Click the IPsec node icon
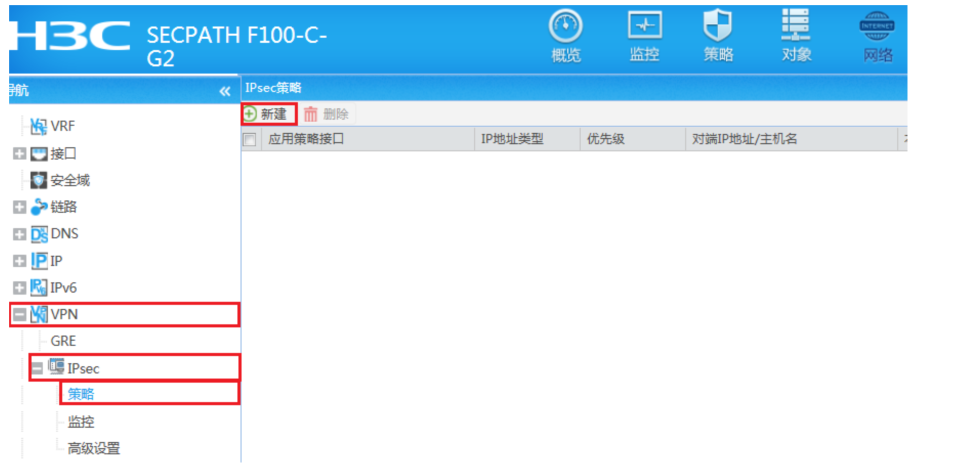 (x=56, y=367)
